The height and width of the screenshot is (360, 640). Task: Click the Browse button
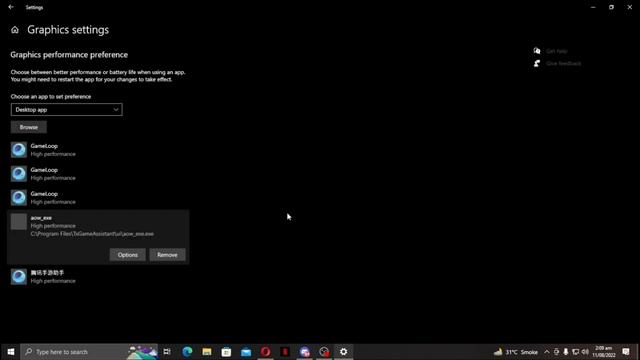[29, 127]
